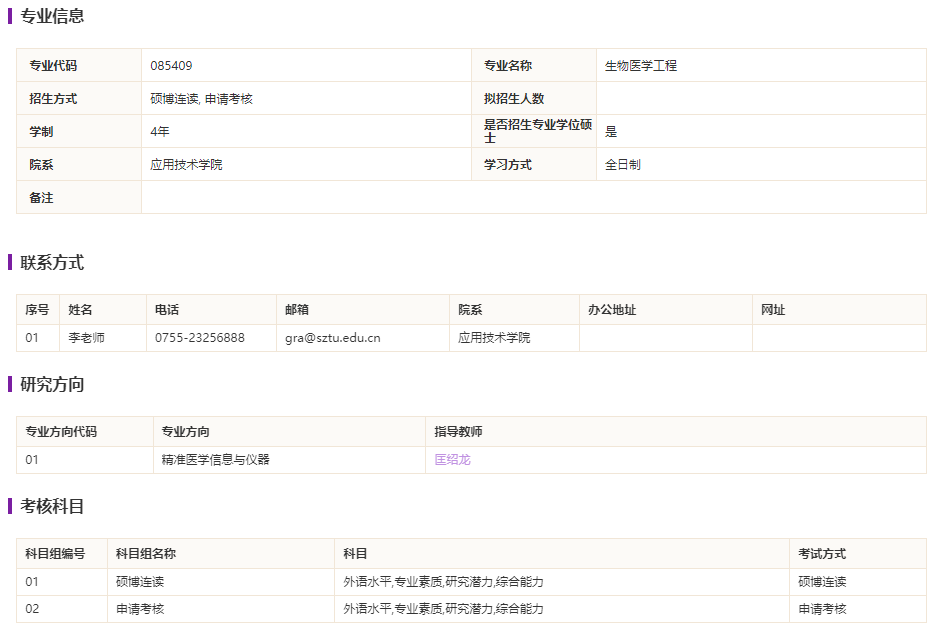The width and height of the screenshot is (934, 631).
Task: Click the 申请考核 subject group name
Action: tap(140, 609)
